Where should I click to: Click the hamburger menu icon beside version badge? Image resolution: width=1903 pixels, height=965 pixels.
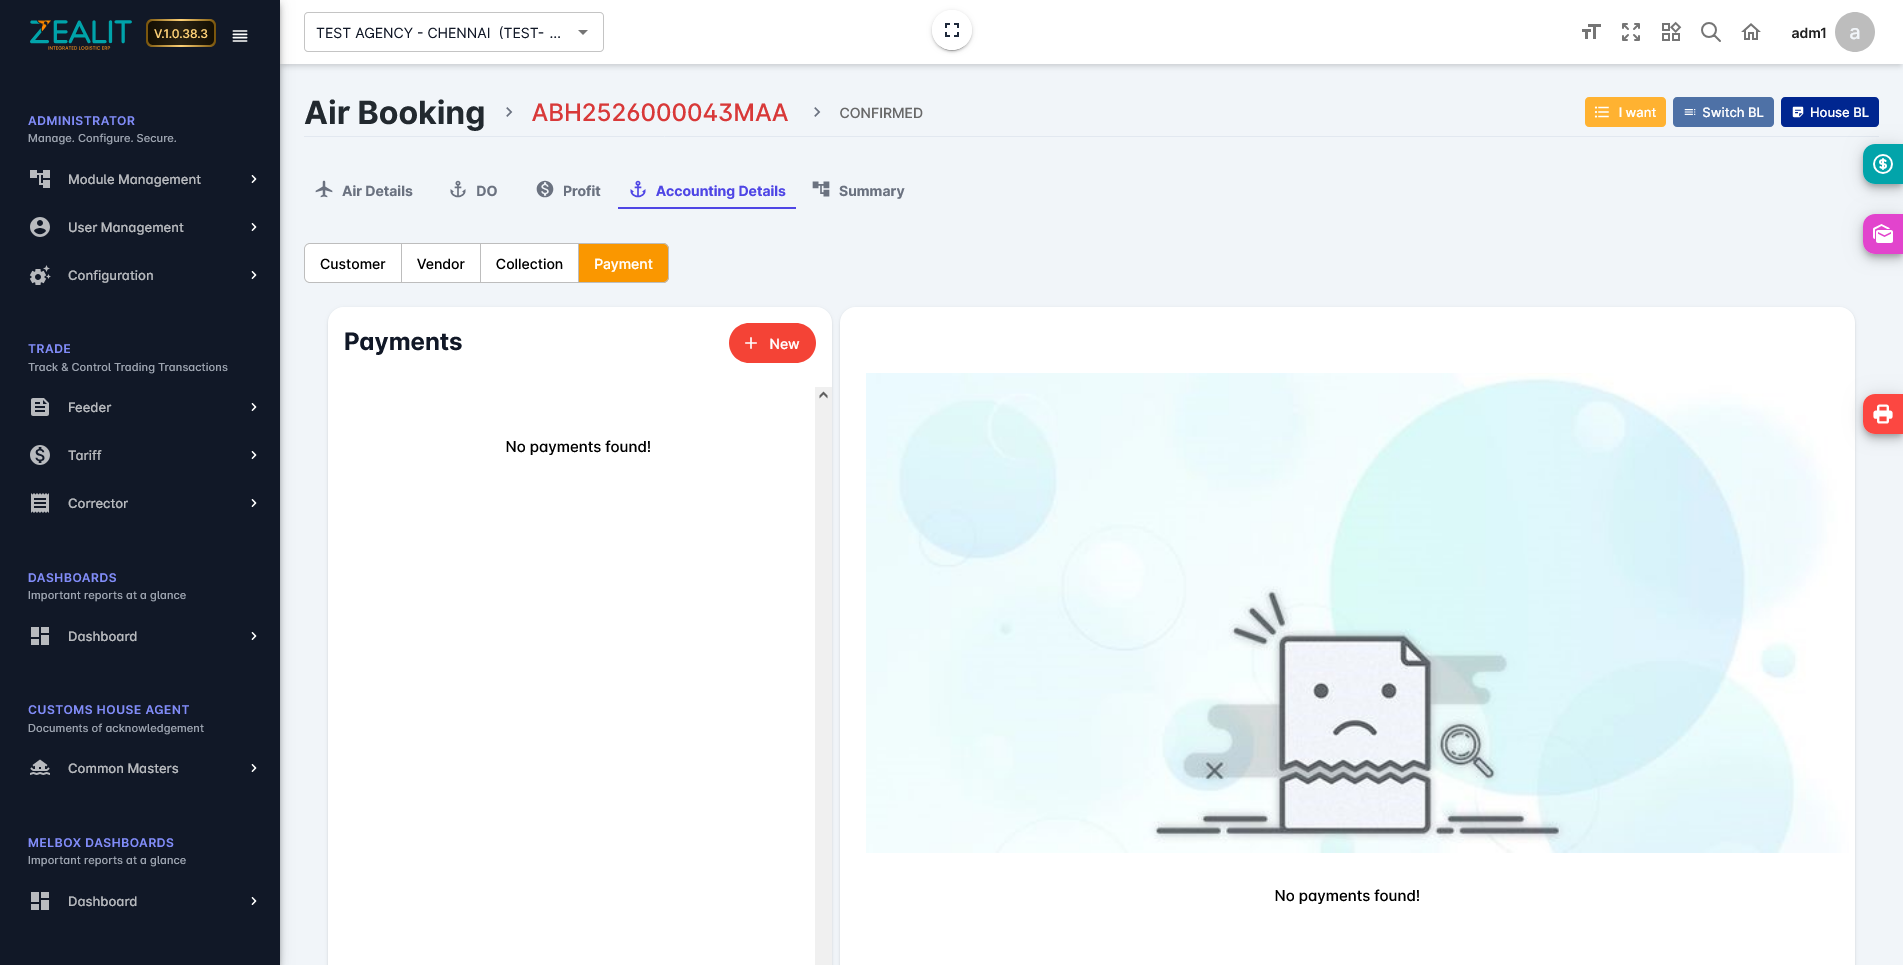[x=240, y=35]
